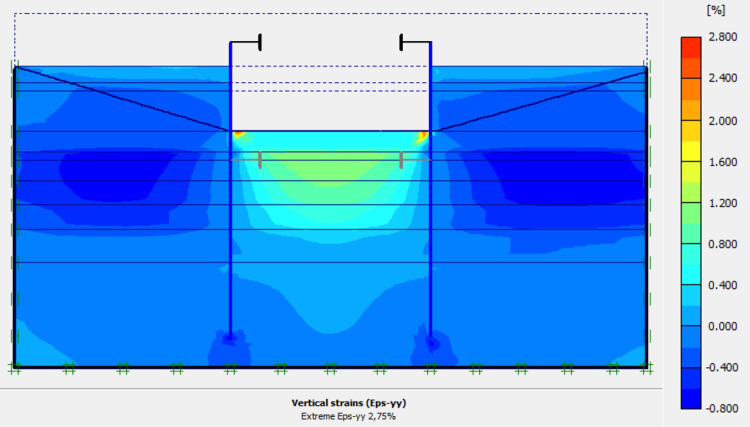
Task: Click the 0.800 legend value
Action: 722,244
